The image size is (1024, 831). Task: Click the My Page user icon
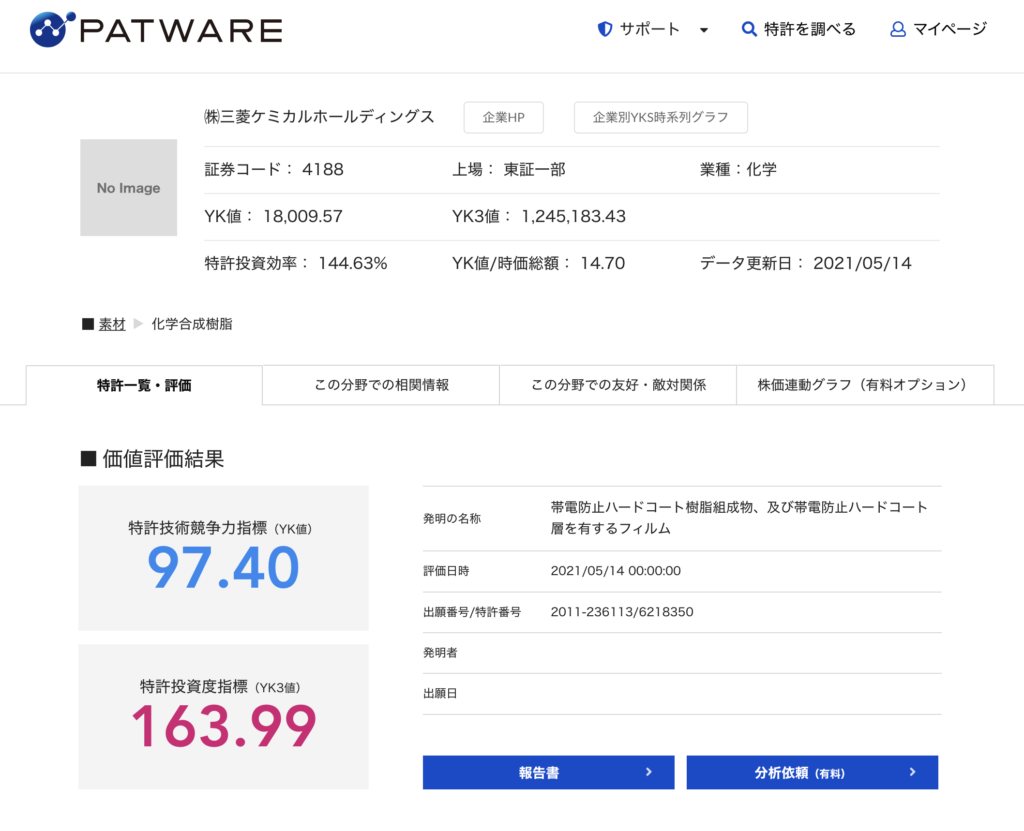pyautogui.click(x=898, y=29)
